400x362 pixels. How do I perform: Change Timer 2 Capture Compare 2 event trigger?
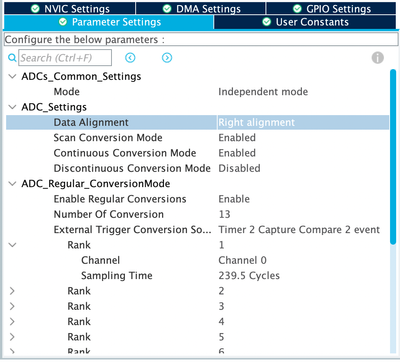[299, 230]
